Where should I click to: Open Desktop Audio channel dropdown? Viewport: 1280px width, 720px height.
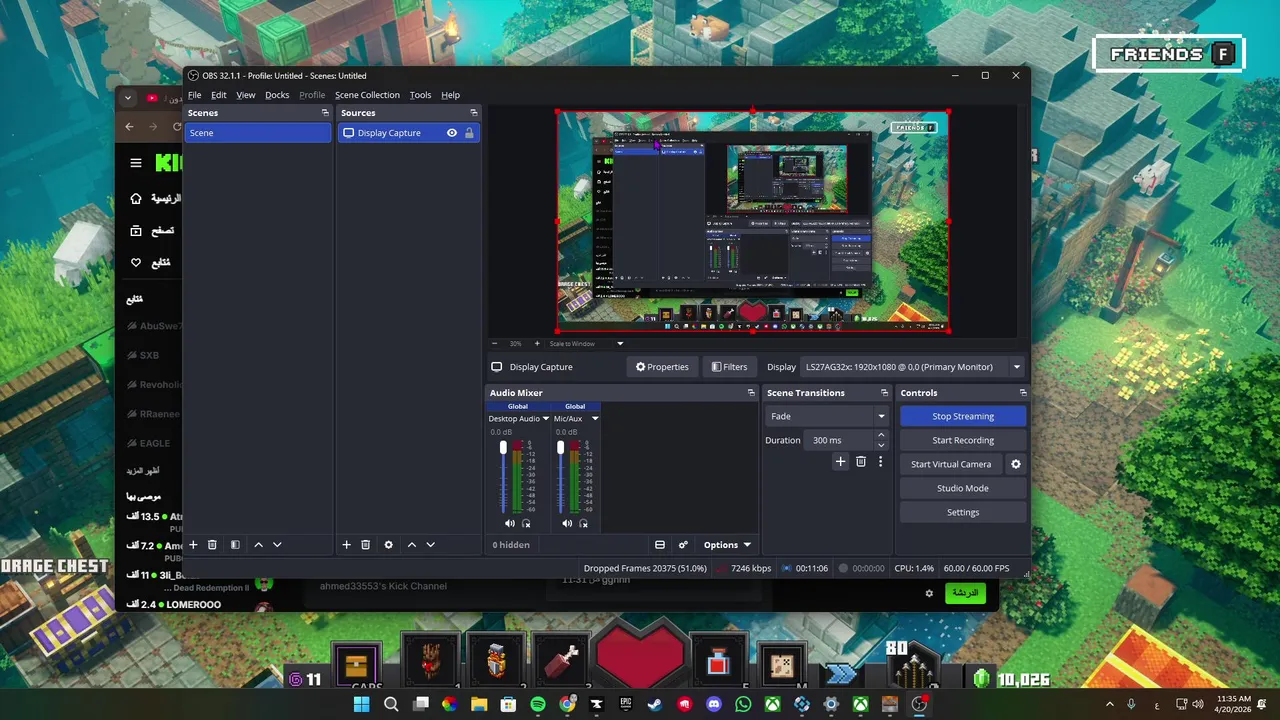click(x=546, y=419)
